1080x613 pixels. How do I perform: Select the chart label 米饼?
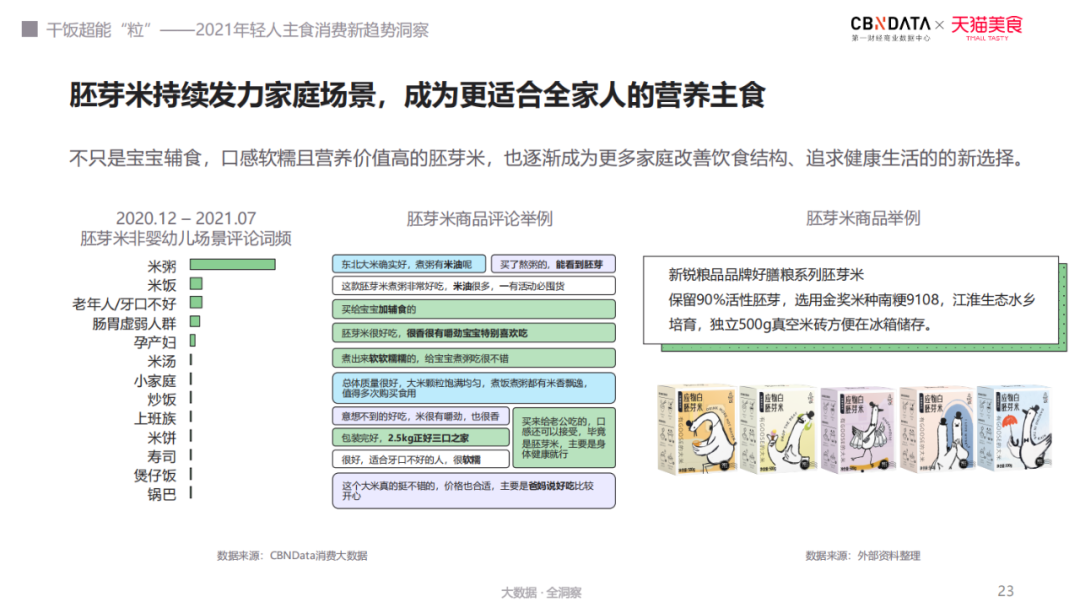click(x=162, y=437)
